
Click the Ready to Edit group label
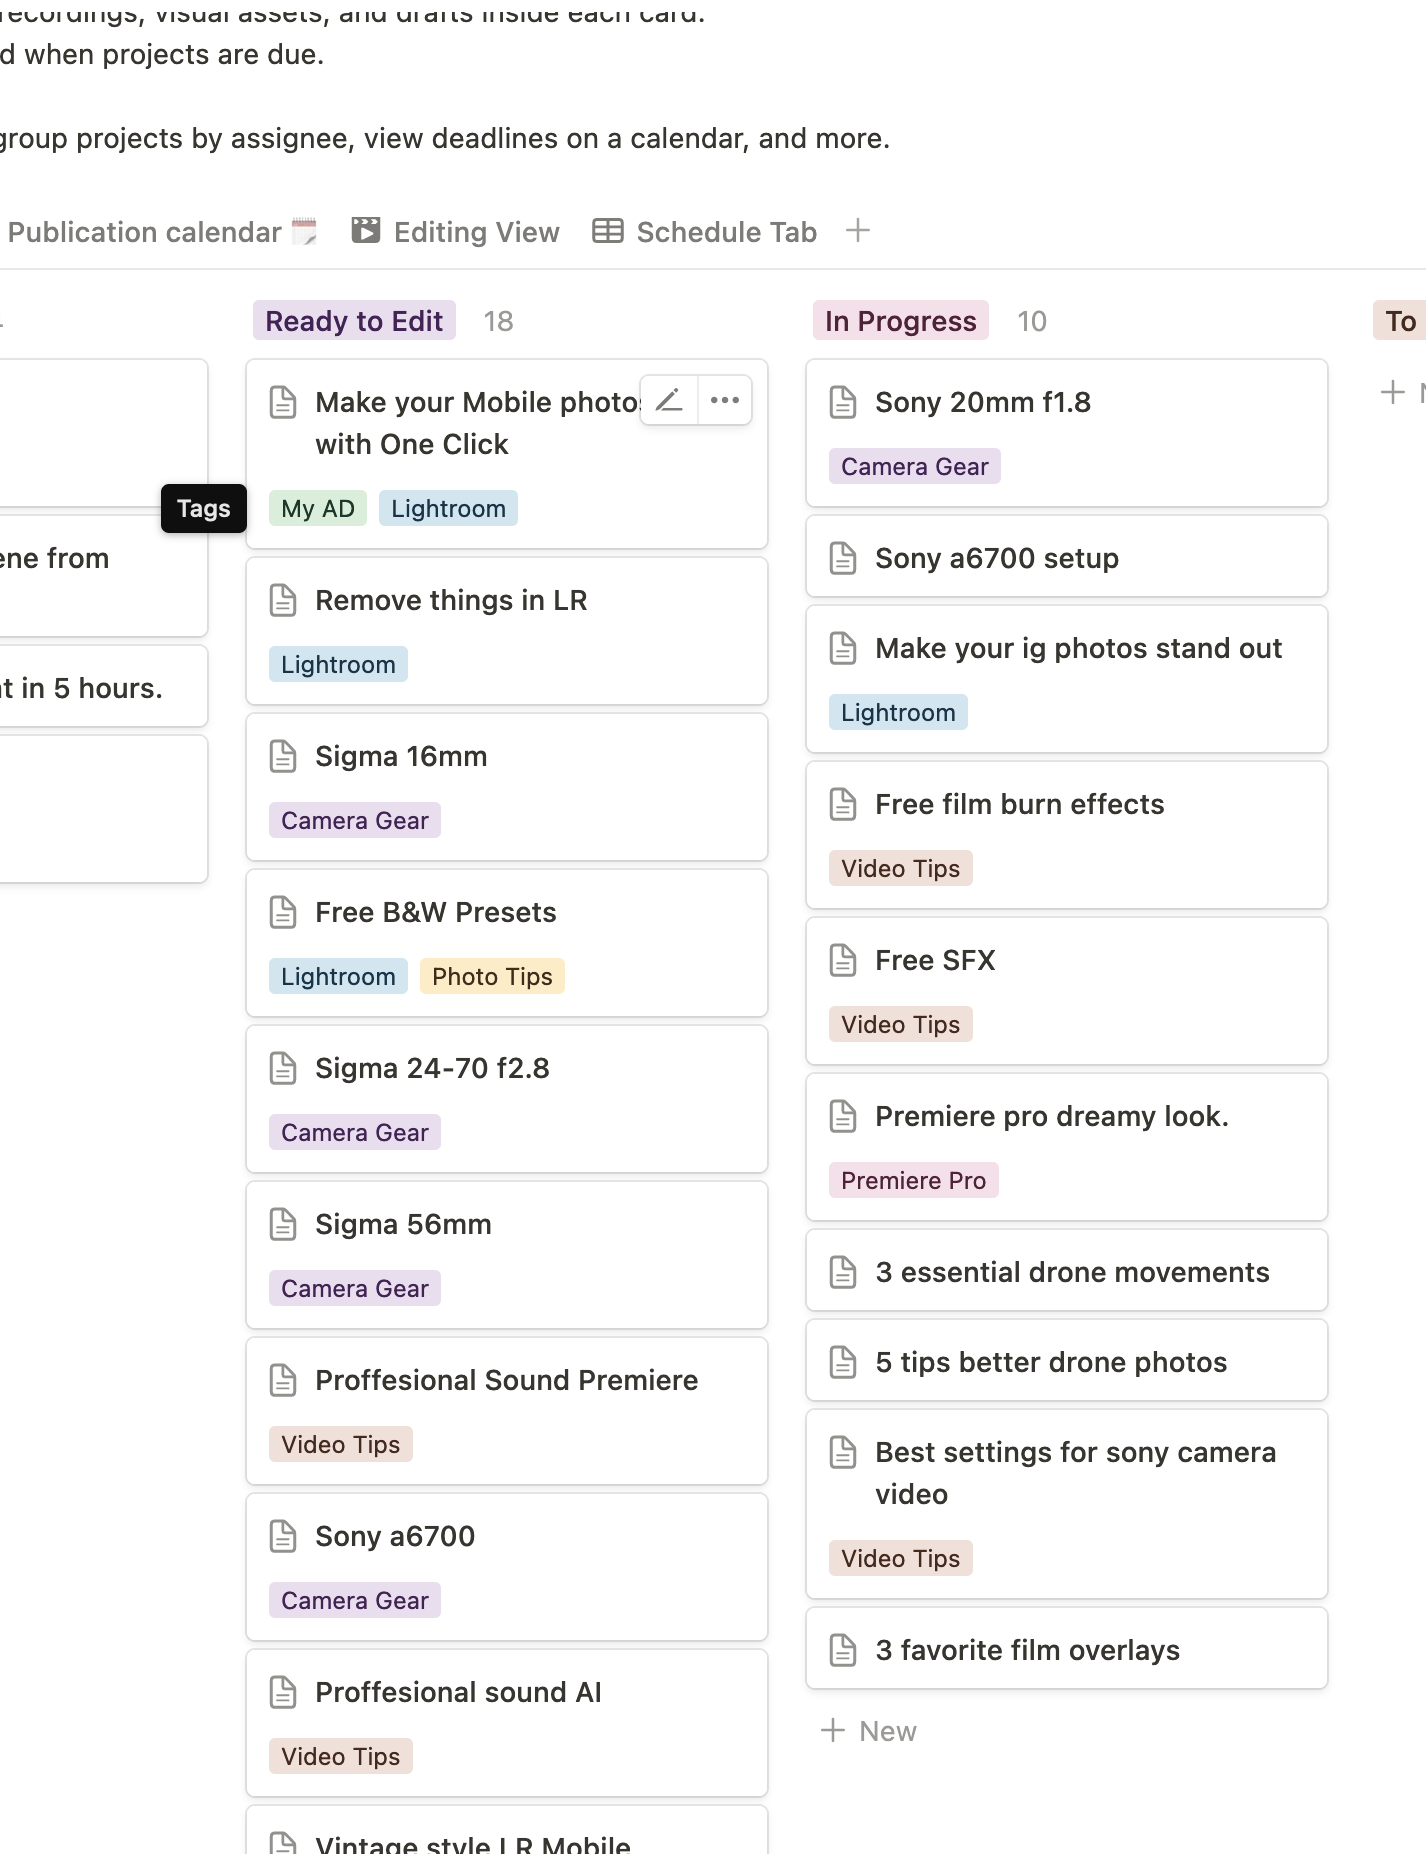coord(354,321)
